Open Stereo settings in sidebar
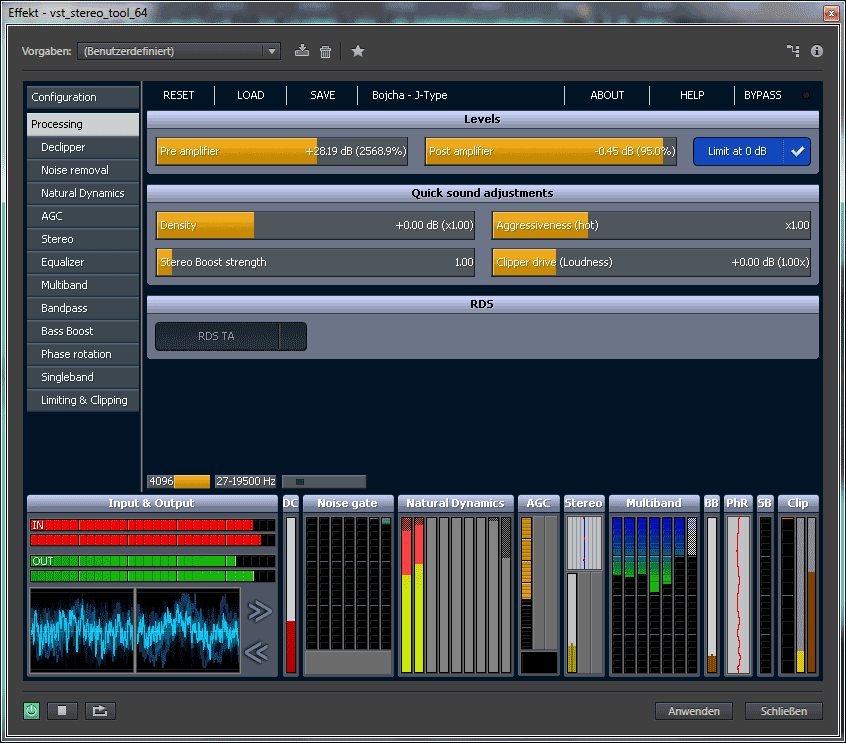Image resolution: width=846 pixels, height=743 pixels. pyautogui.click(x=83, y=239)
